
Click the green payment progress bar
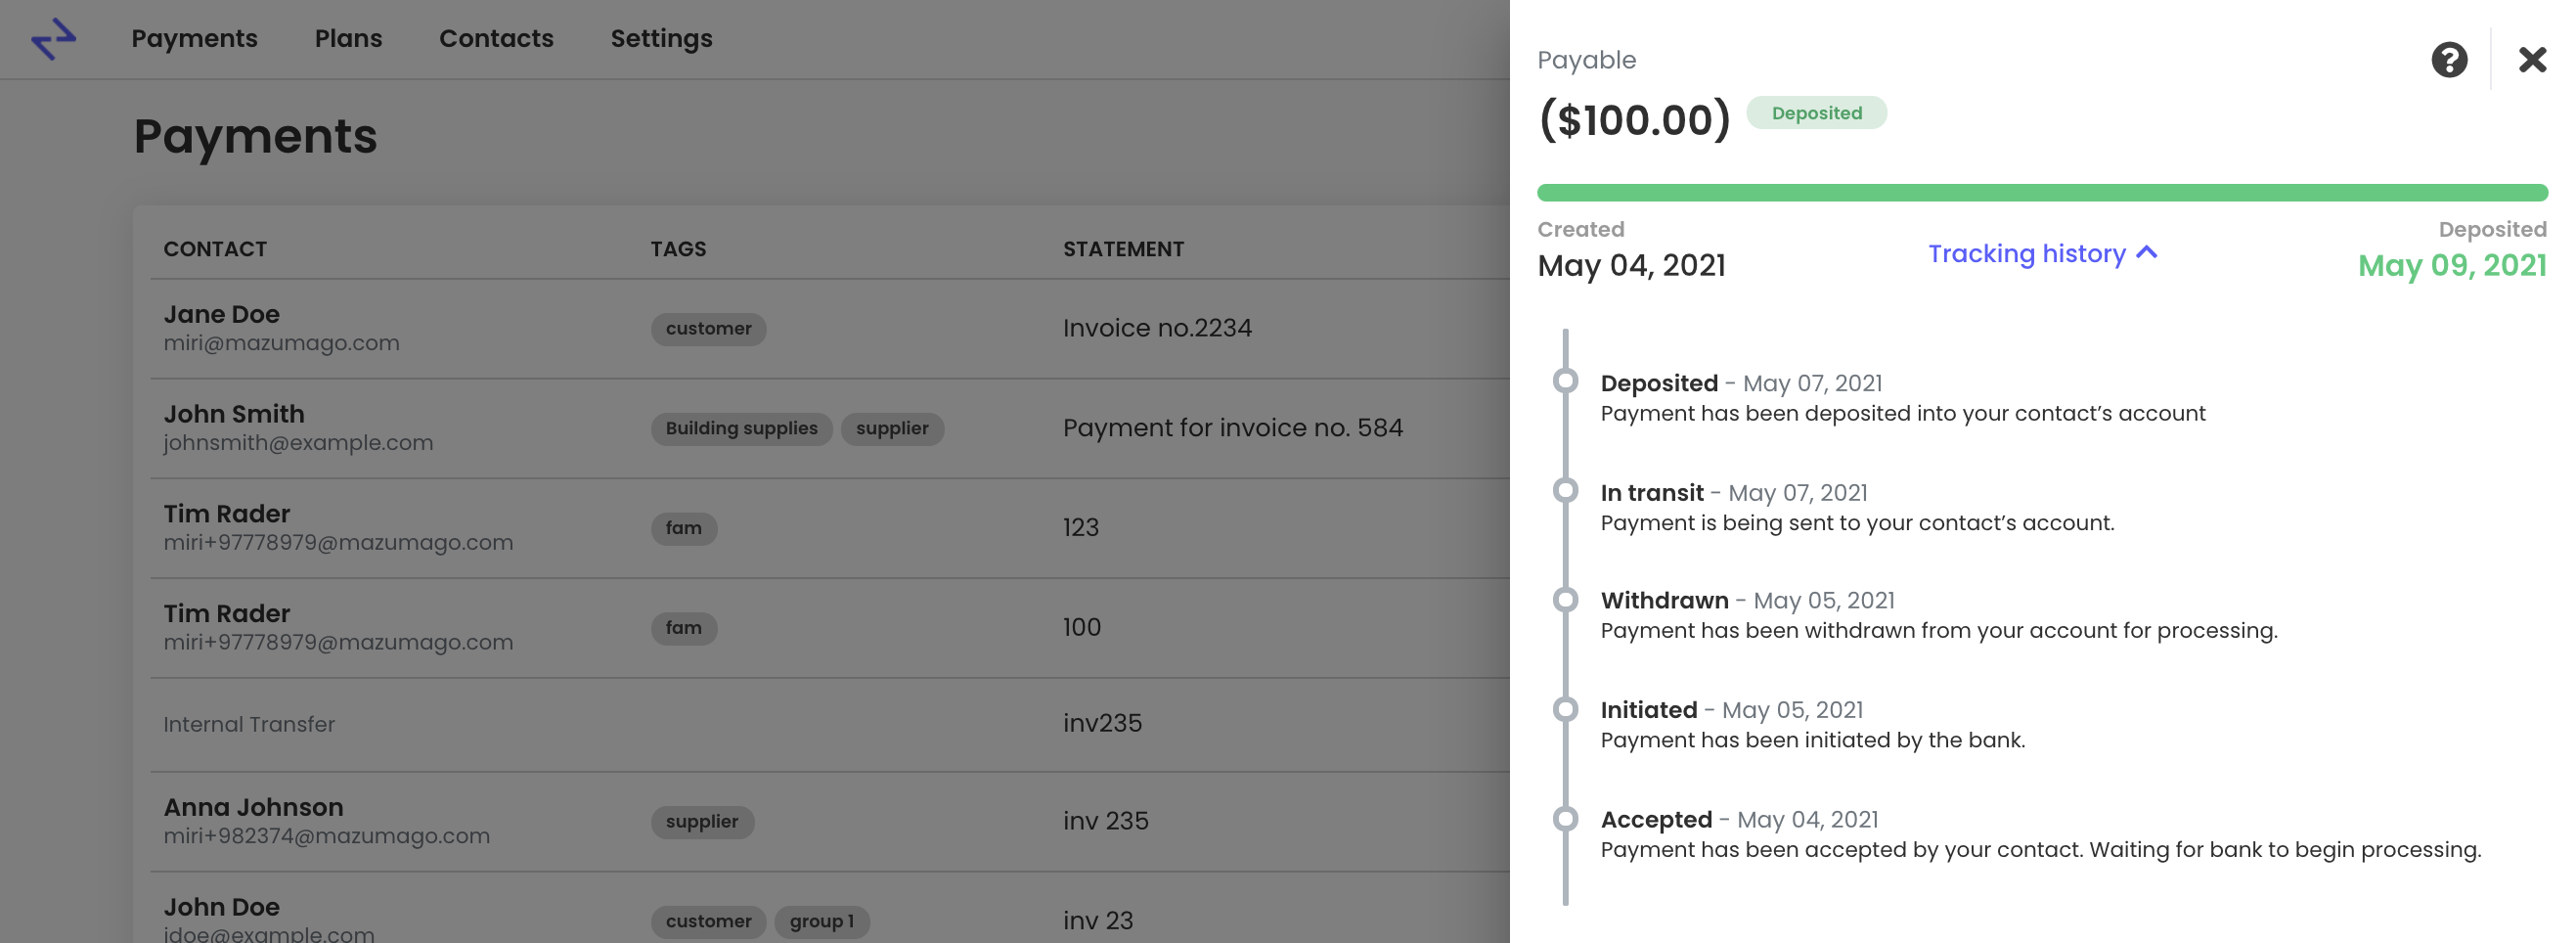click(x=2041, y=193)
